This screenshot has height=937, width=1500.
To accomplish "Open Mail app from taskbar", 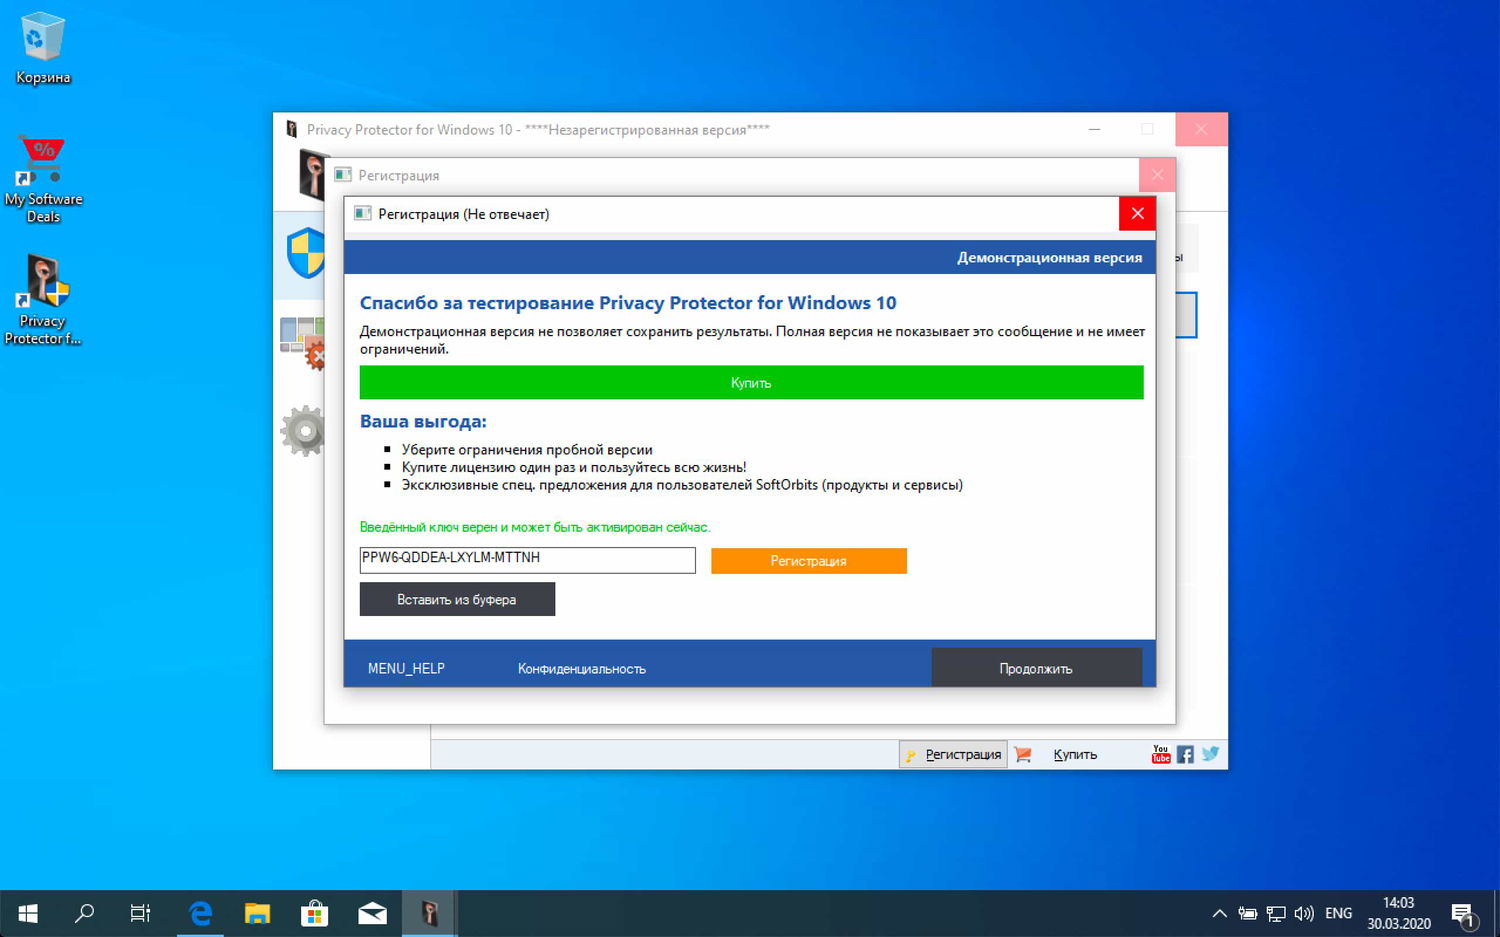I will pos(372,913).
